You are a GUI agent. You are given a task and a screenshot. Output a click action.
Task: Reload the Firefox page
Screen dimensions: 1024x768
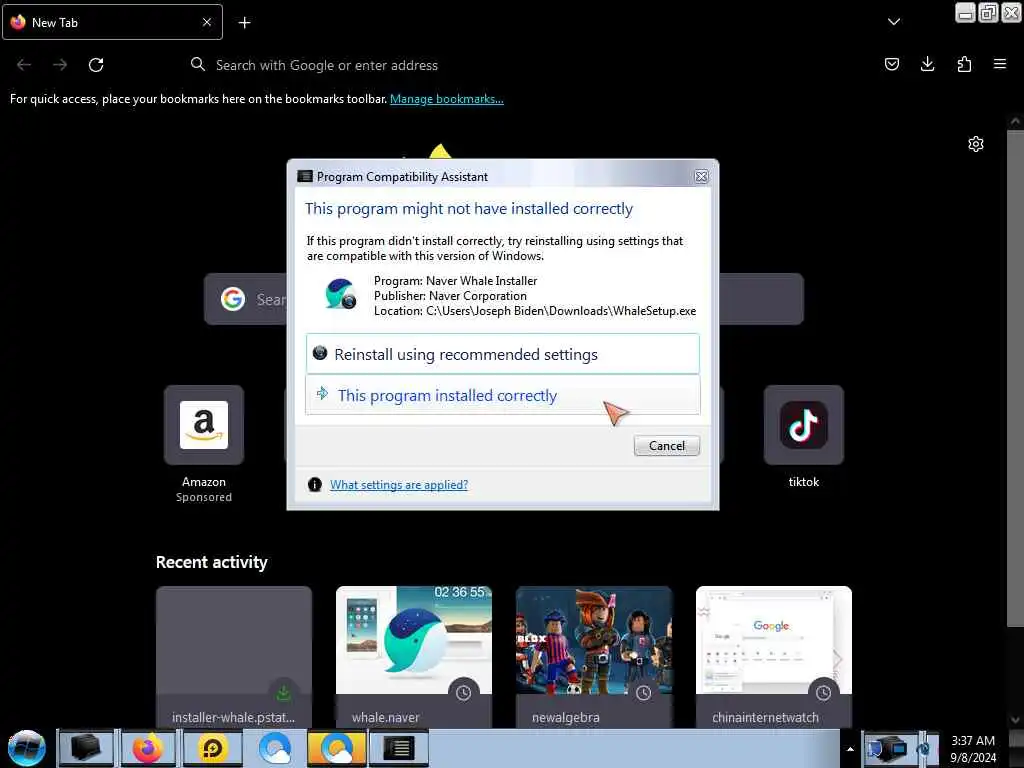coord(96,65)
